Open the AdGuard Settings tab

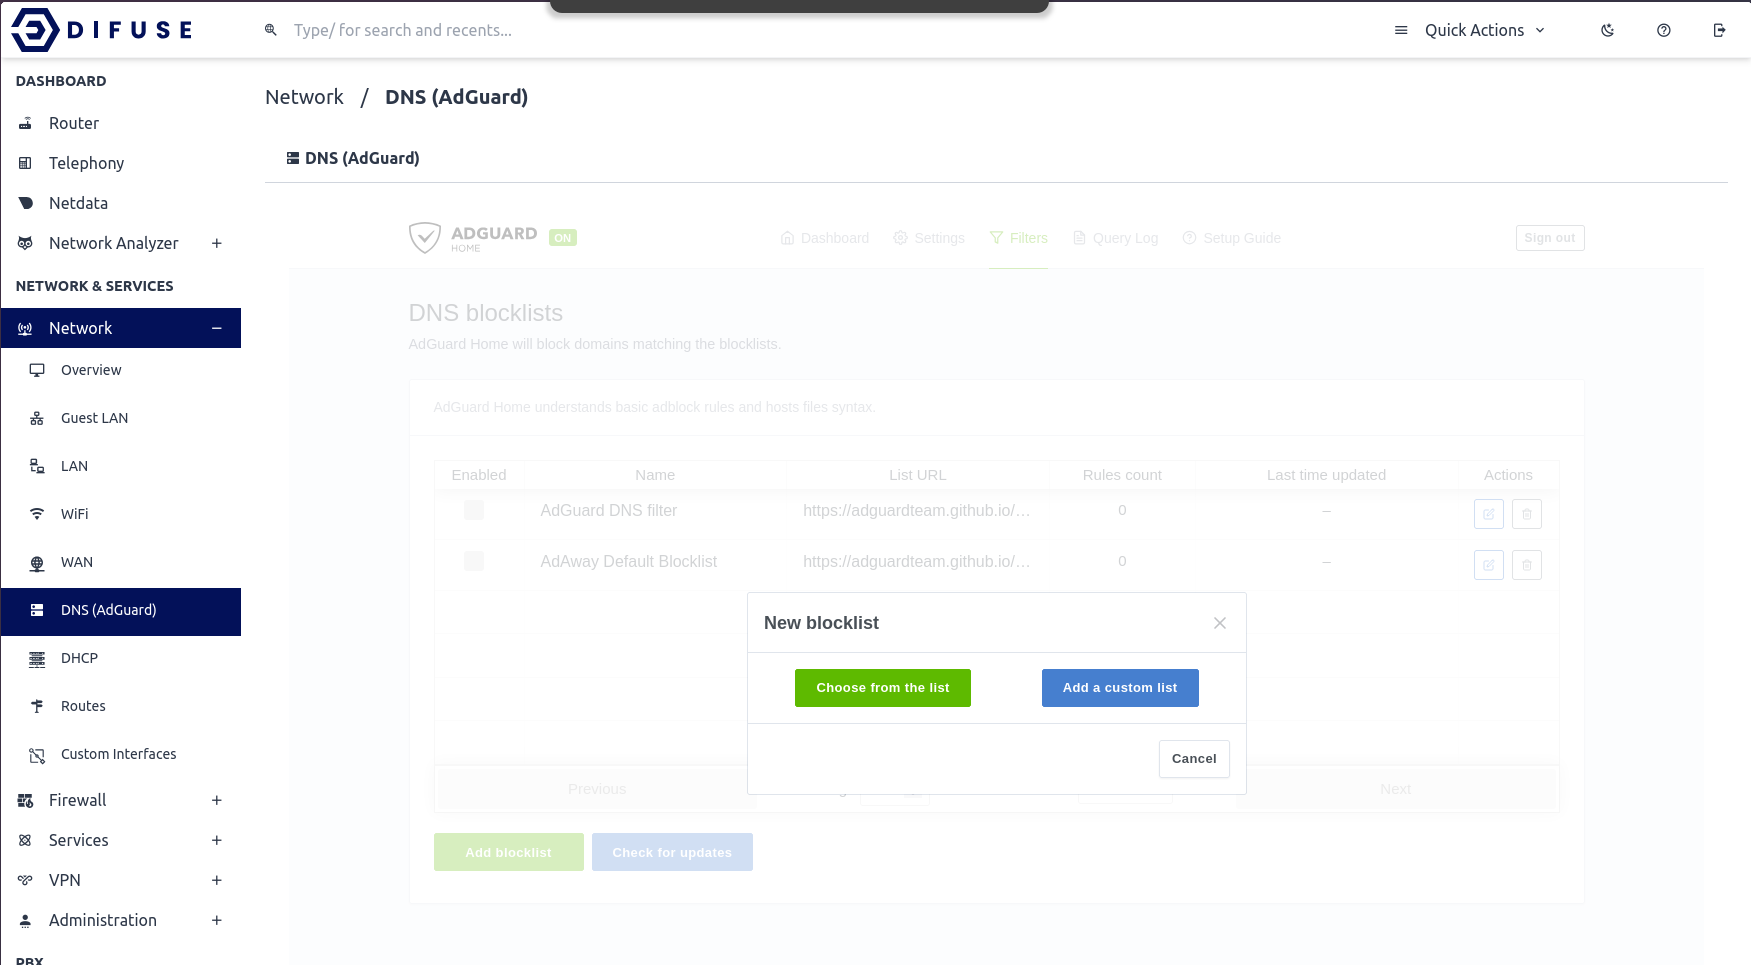tap(929, 238)
